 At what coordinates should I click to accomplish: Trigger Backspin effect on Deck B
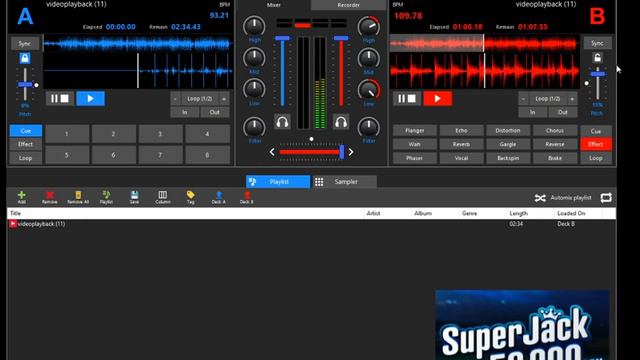click(508, 158)
